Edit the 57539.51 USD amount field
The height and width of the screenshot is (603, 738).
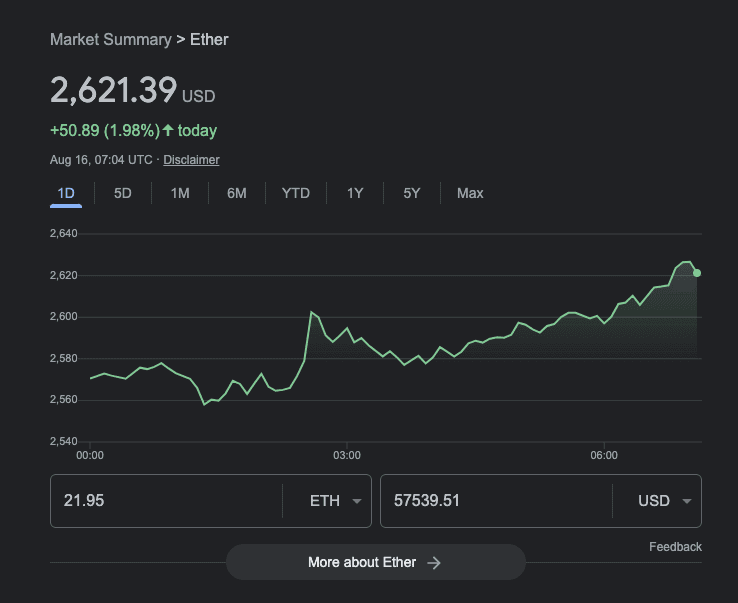coord(496,501)
